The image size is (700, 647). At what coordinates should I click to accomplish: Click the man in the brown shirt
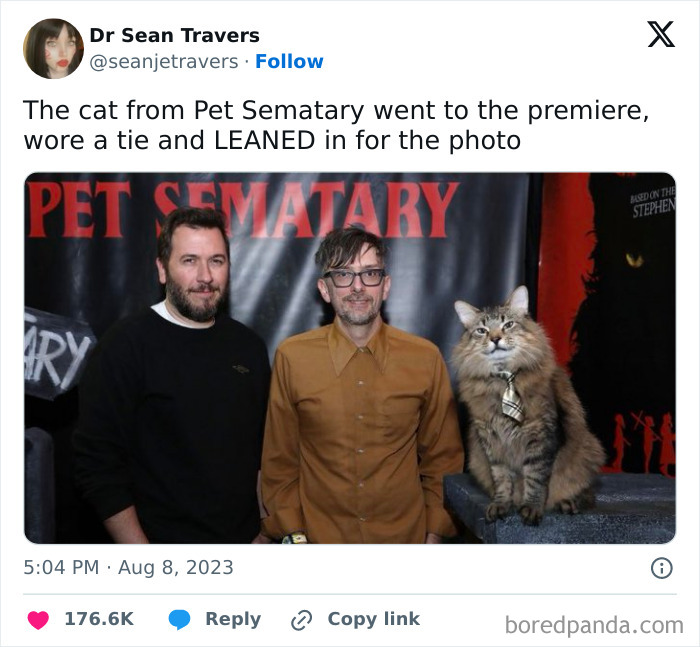[359, 388]
